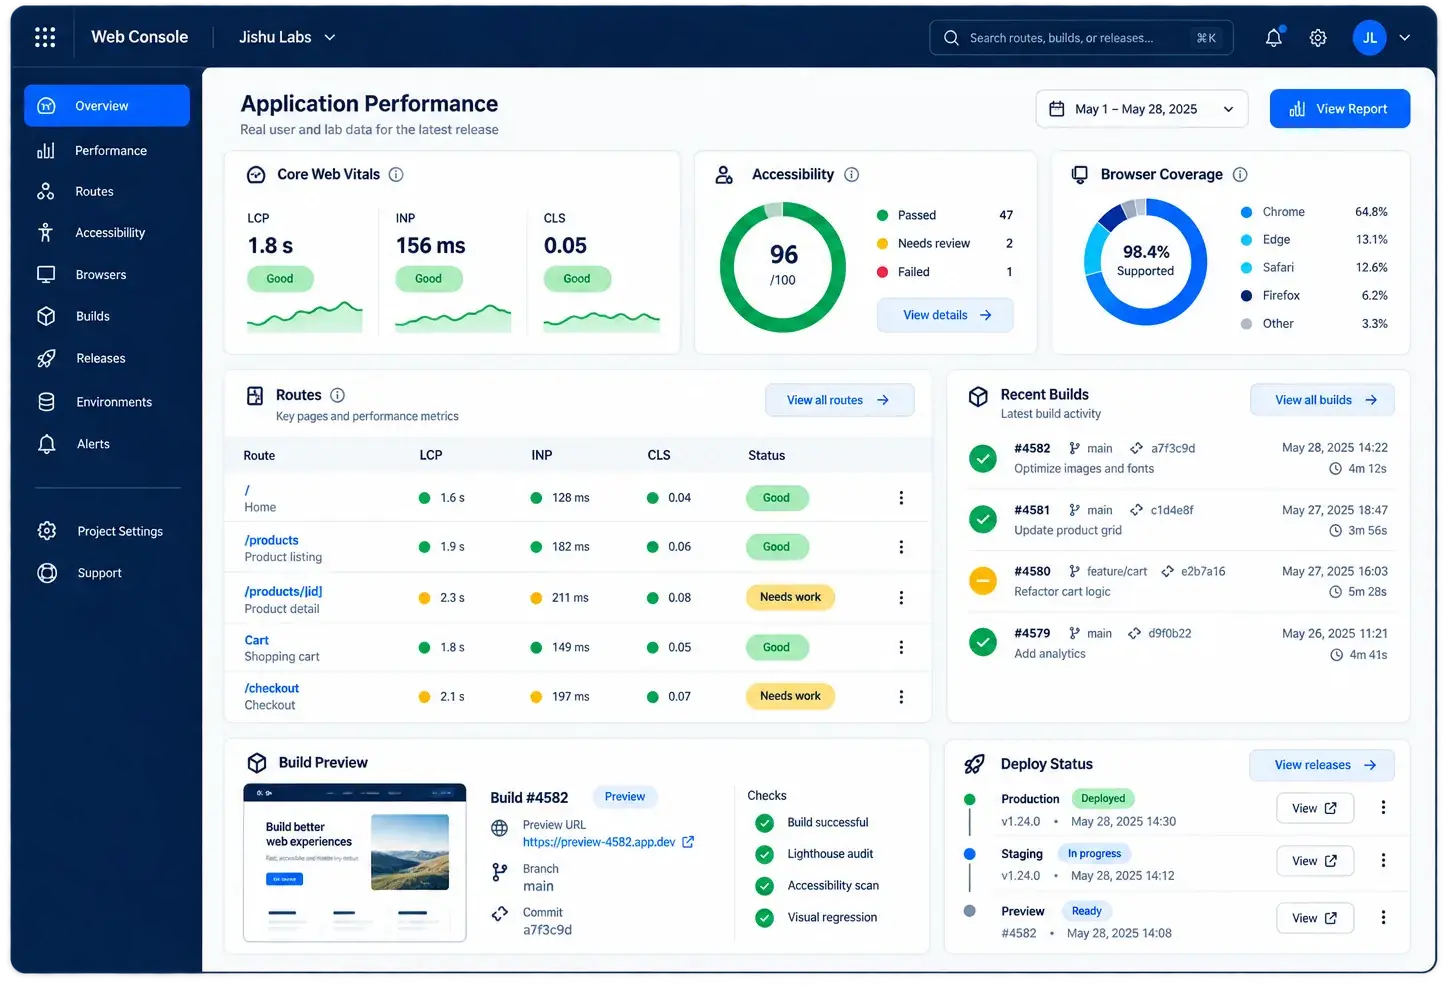
Task: Focus the search routes, builds, releases field
Action: coord(1081,38)
